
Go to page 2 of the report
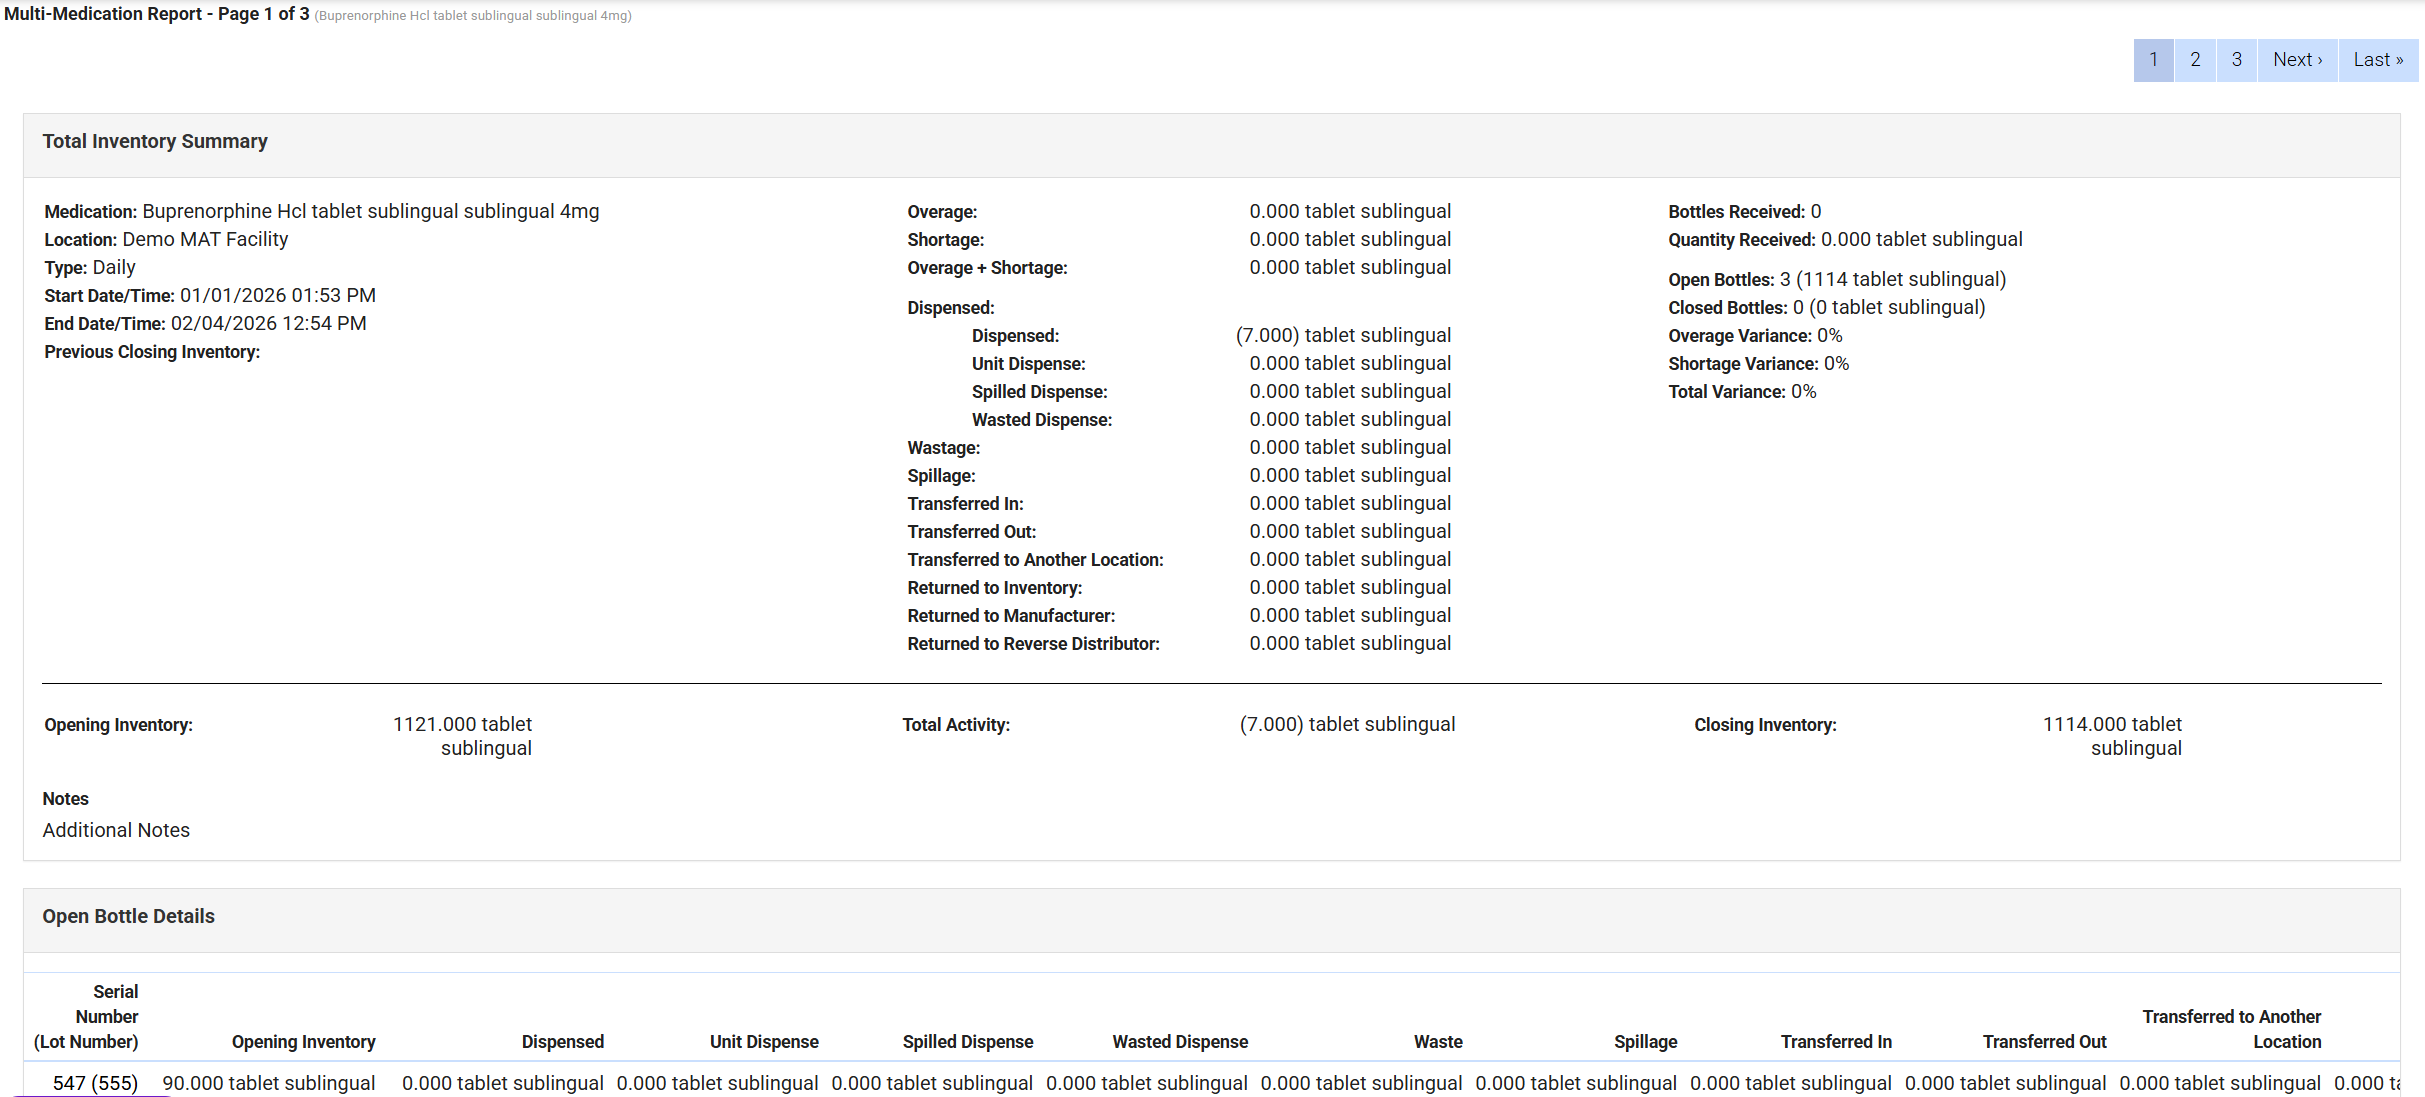coord(2195,60)
